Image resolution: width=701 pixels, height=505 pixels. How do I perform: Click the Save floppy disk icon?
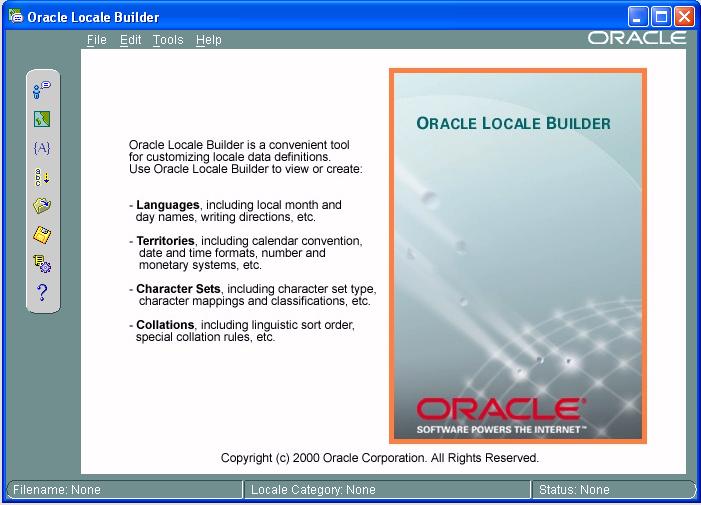pyautogui.click(x=42, y=235)
